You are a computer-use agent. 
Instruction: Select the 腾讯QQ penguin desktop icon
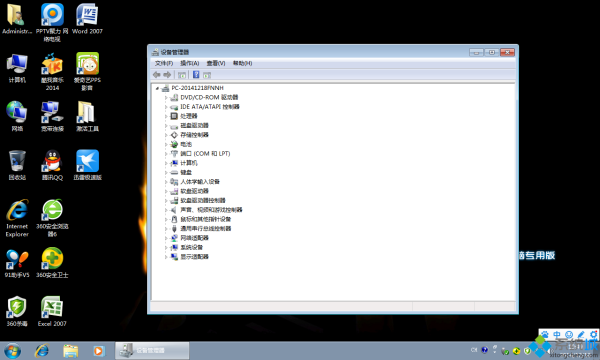[x=52, y=165]
